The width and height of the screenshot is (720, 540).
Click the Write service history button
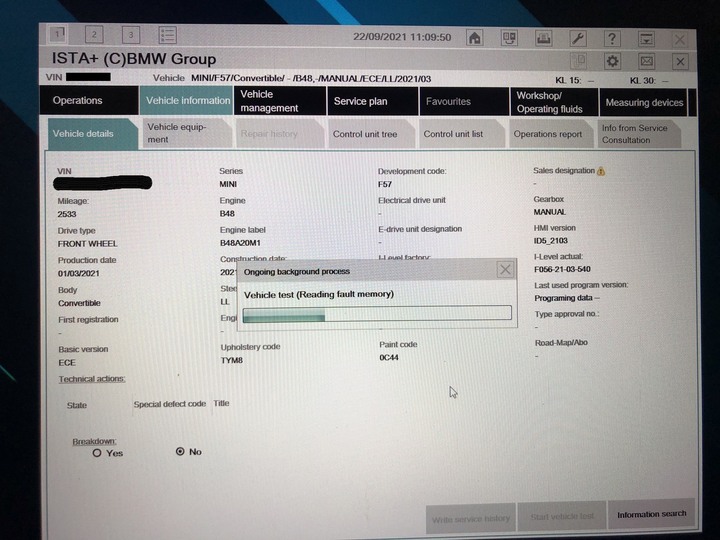(471, 519)
